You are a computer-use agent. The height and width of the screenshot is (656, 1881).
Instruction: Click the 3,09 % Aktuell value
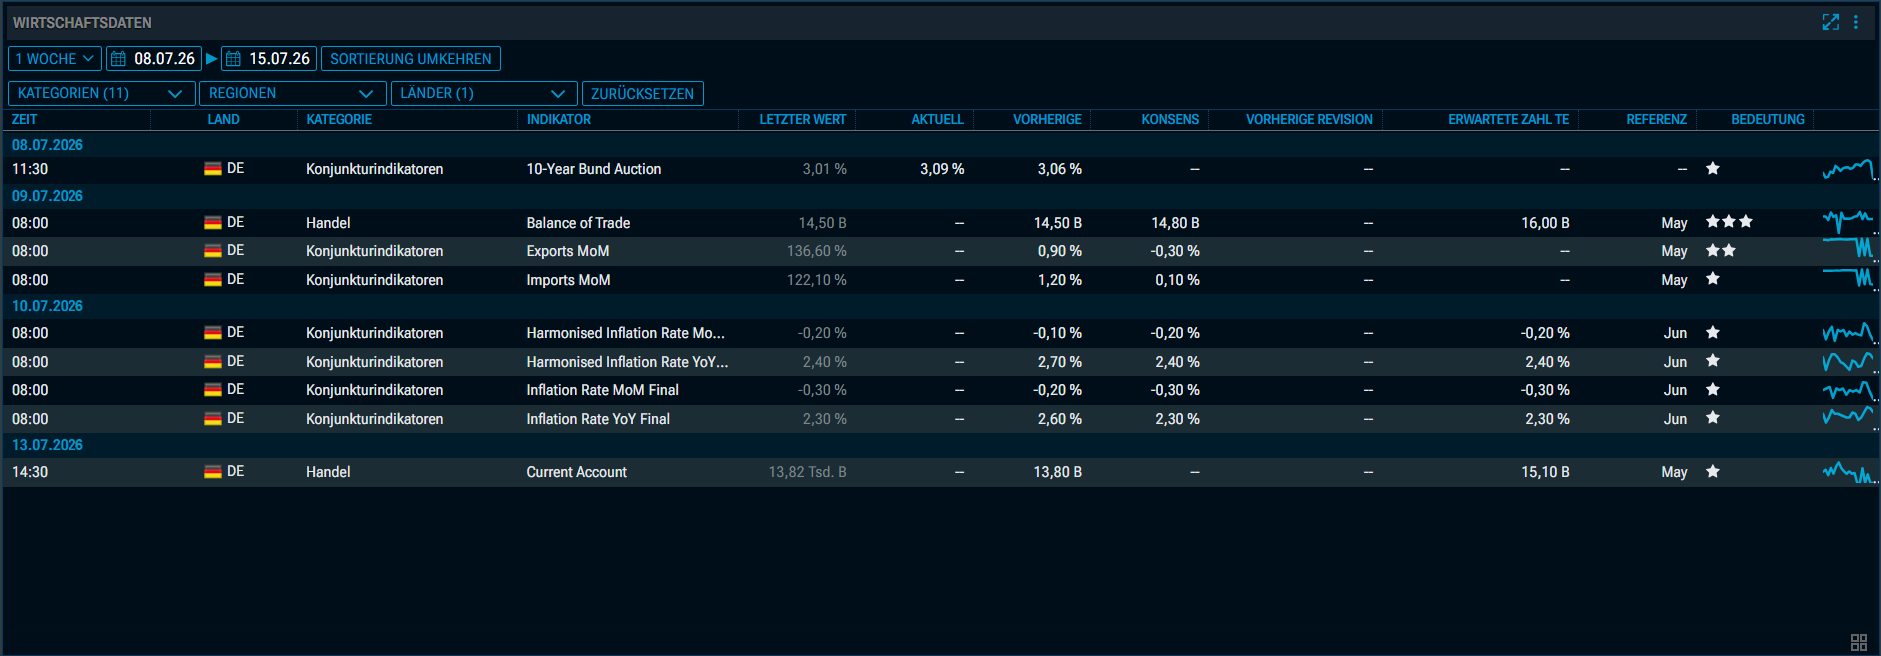[942, 169]
